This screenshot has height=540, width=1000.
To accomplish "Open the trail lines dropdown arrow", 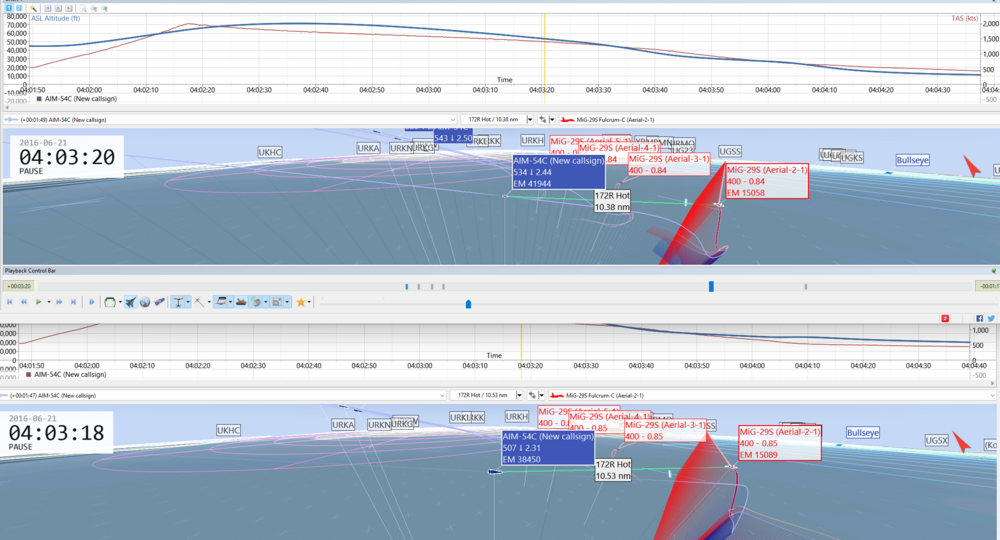I will coord(209,302).
